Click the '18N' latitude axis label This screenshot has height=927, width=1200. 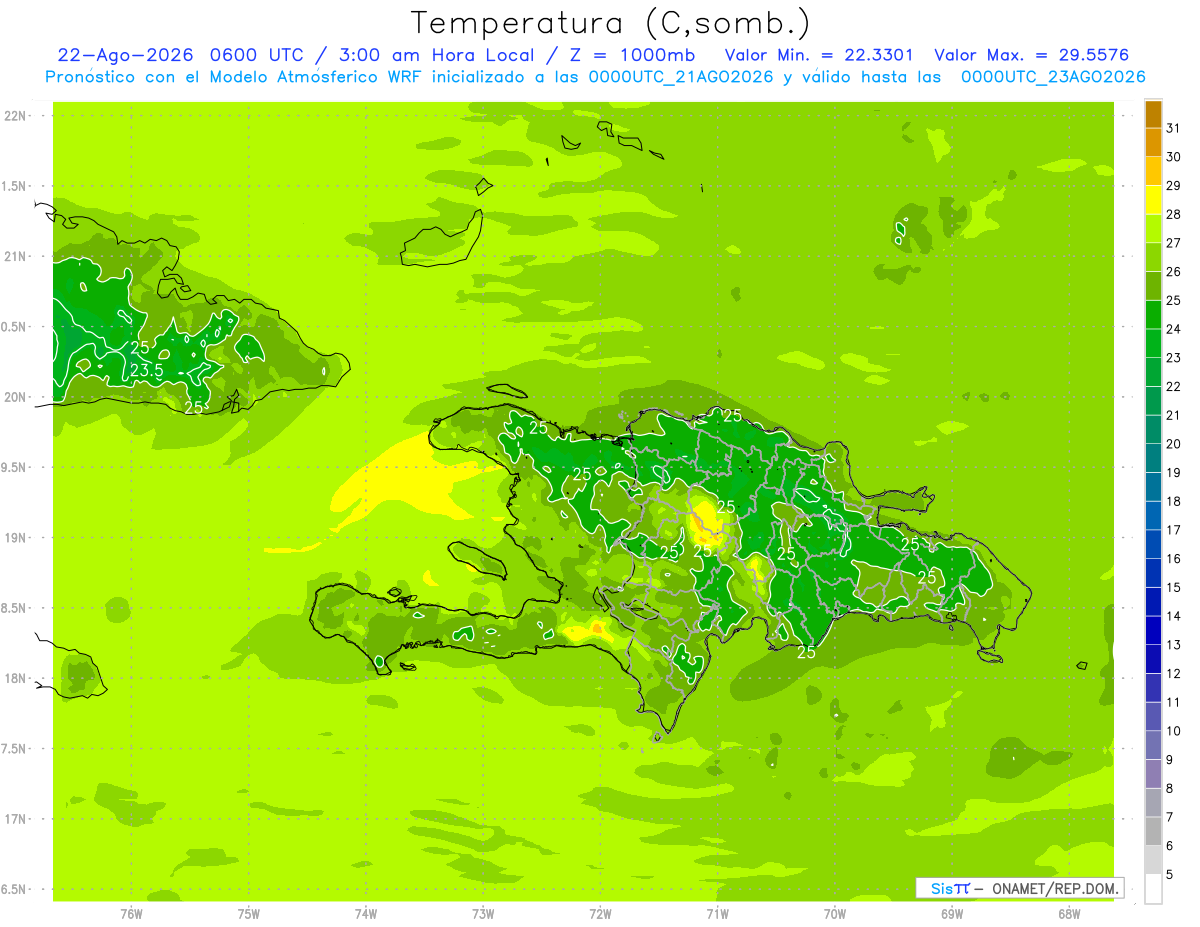[x=13, y=678]
